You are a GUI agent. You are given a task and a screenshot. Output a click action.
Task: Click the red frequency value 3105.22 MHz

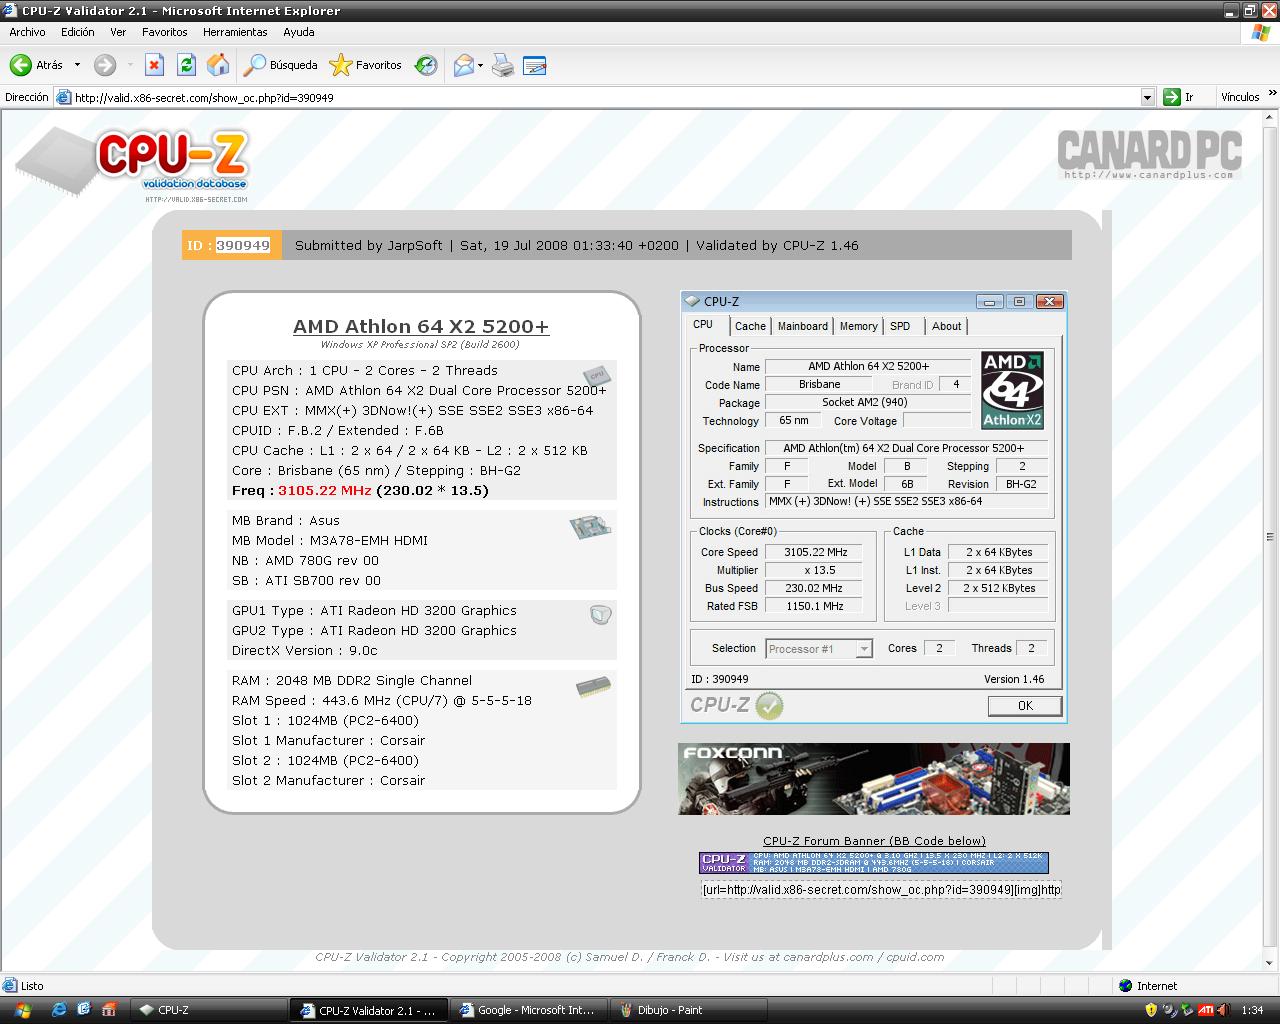pyautogui.click(x=325, y=490)
